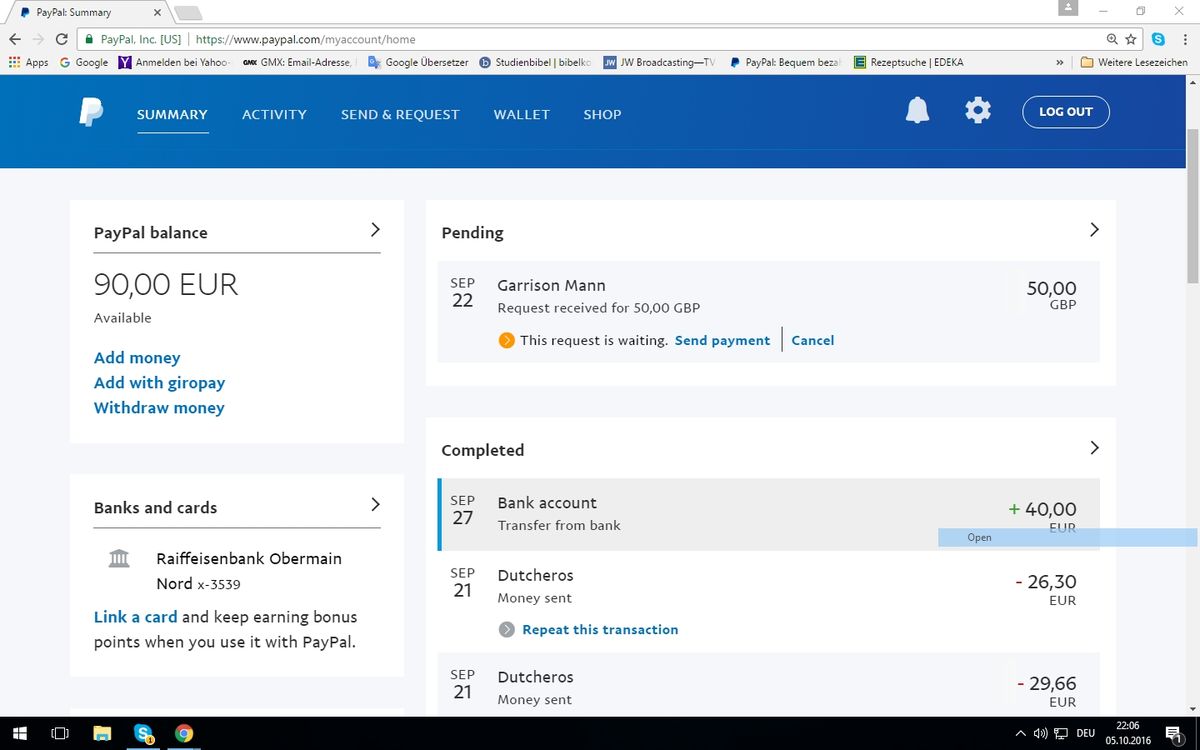Click the Repeat this transaction arrow icon
Image resolution: width=1200 pixels, height=750 pixels.
tap(506, 629)
